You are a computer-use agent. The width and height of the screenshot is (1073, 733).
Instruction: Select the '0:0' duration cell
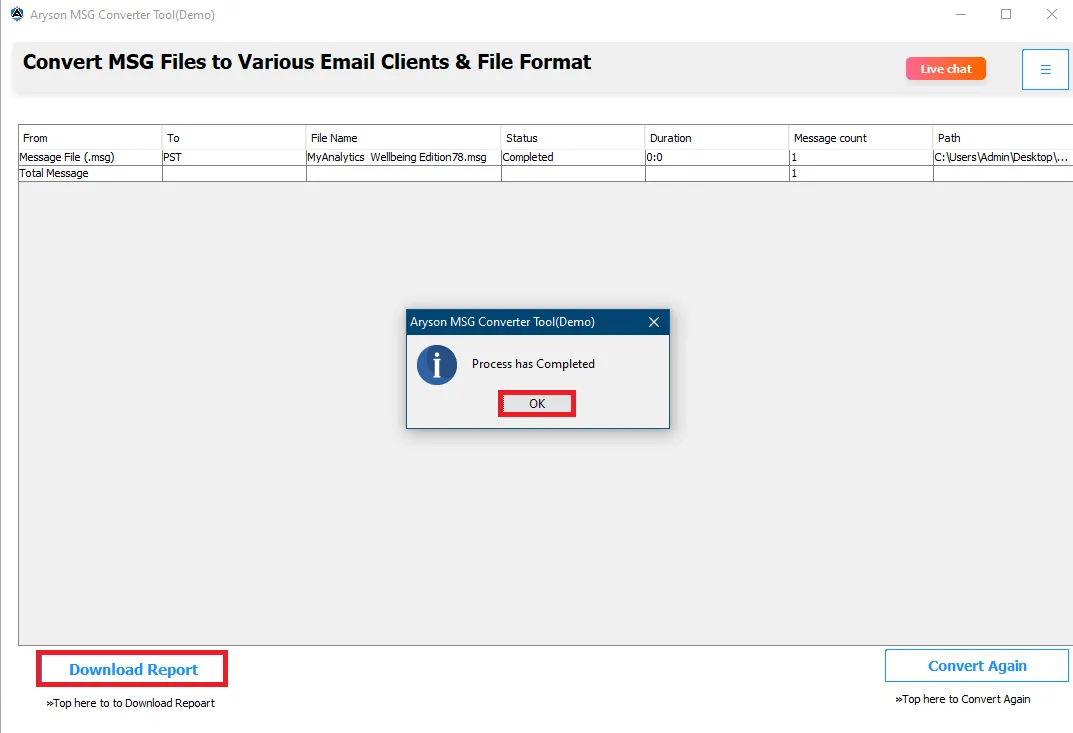[716, 157]
